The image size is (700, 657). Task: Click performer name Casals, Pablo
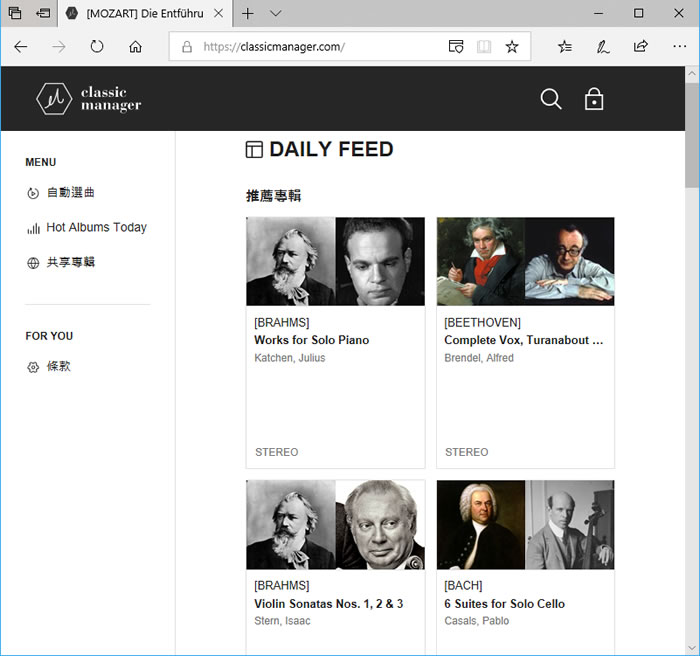click(x=476, y=621)
